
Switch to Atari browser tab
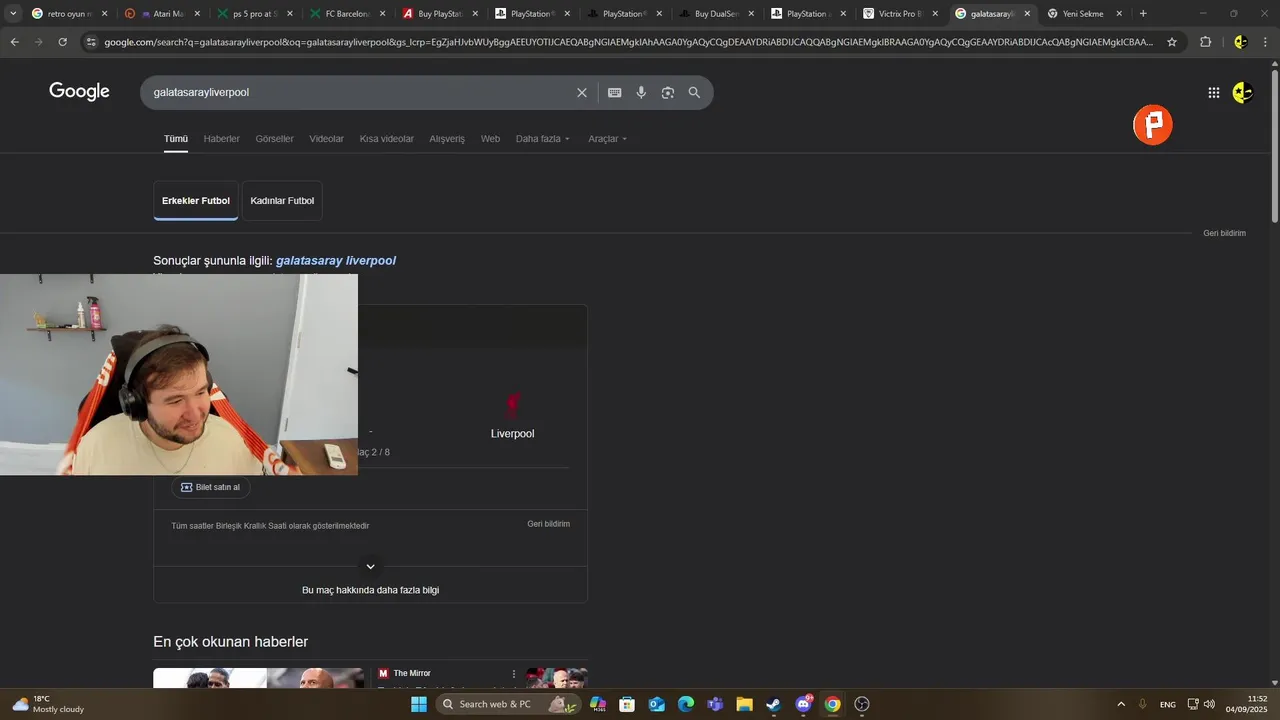tap(160, 14)
